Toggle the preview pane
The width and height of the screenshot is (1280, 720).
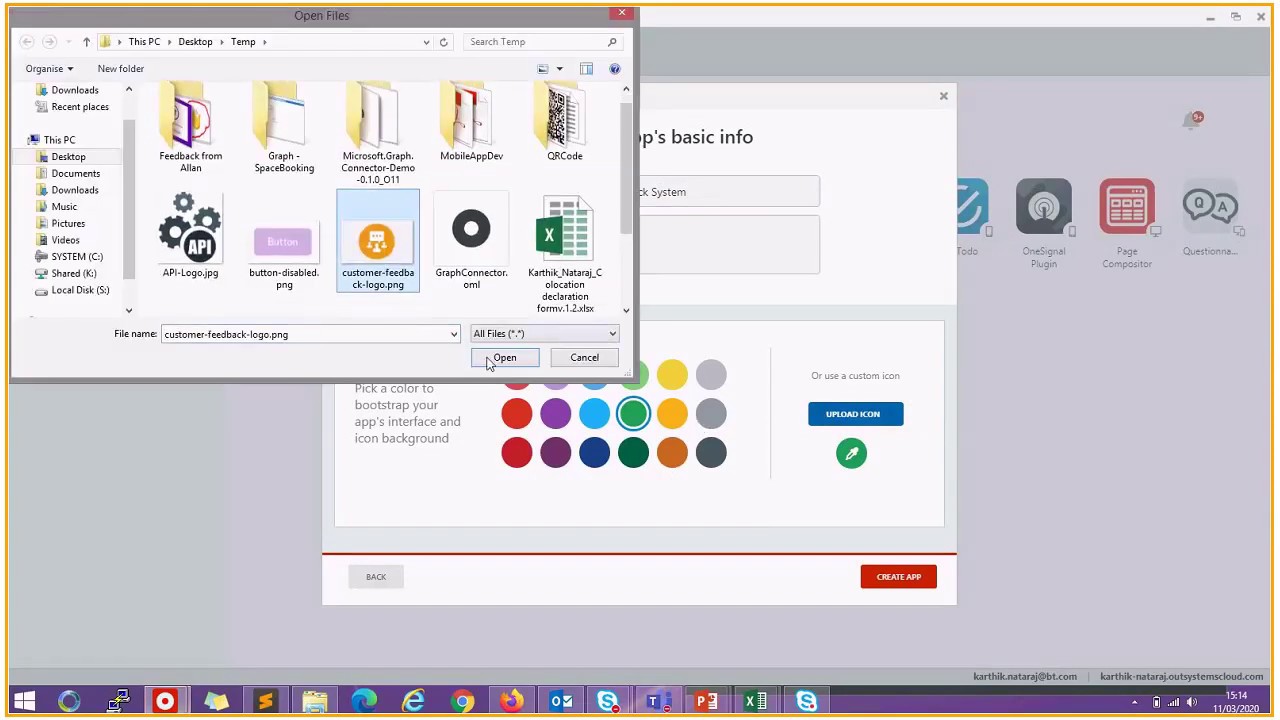coord(586,69)
